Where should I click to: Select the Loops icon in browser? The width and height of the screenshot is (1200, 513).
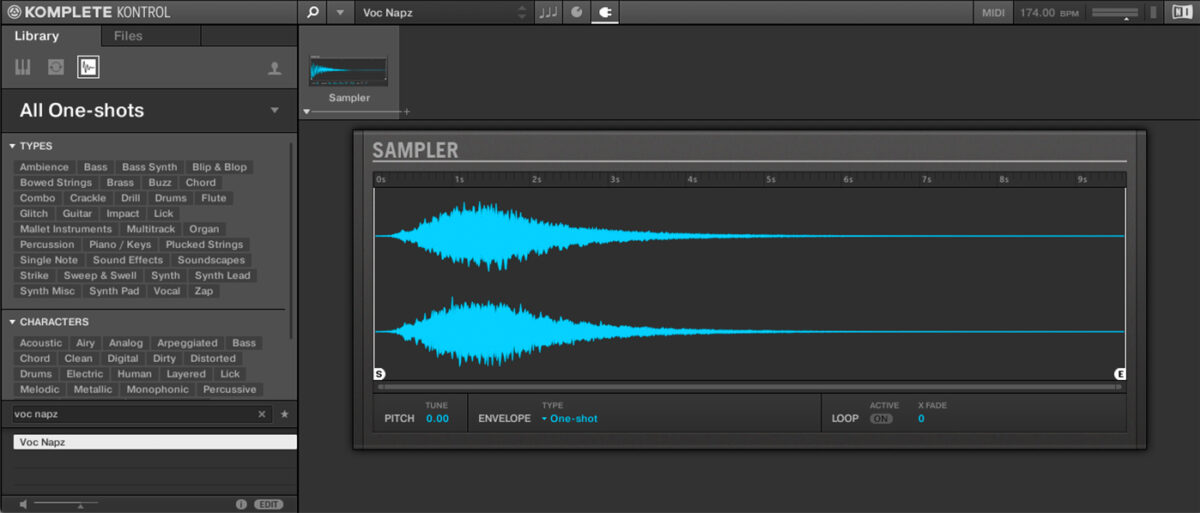[56, 67]
